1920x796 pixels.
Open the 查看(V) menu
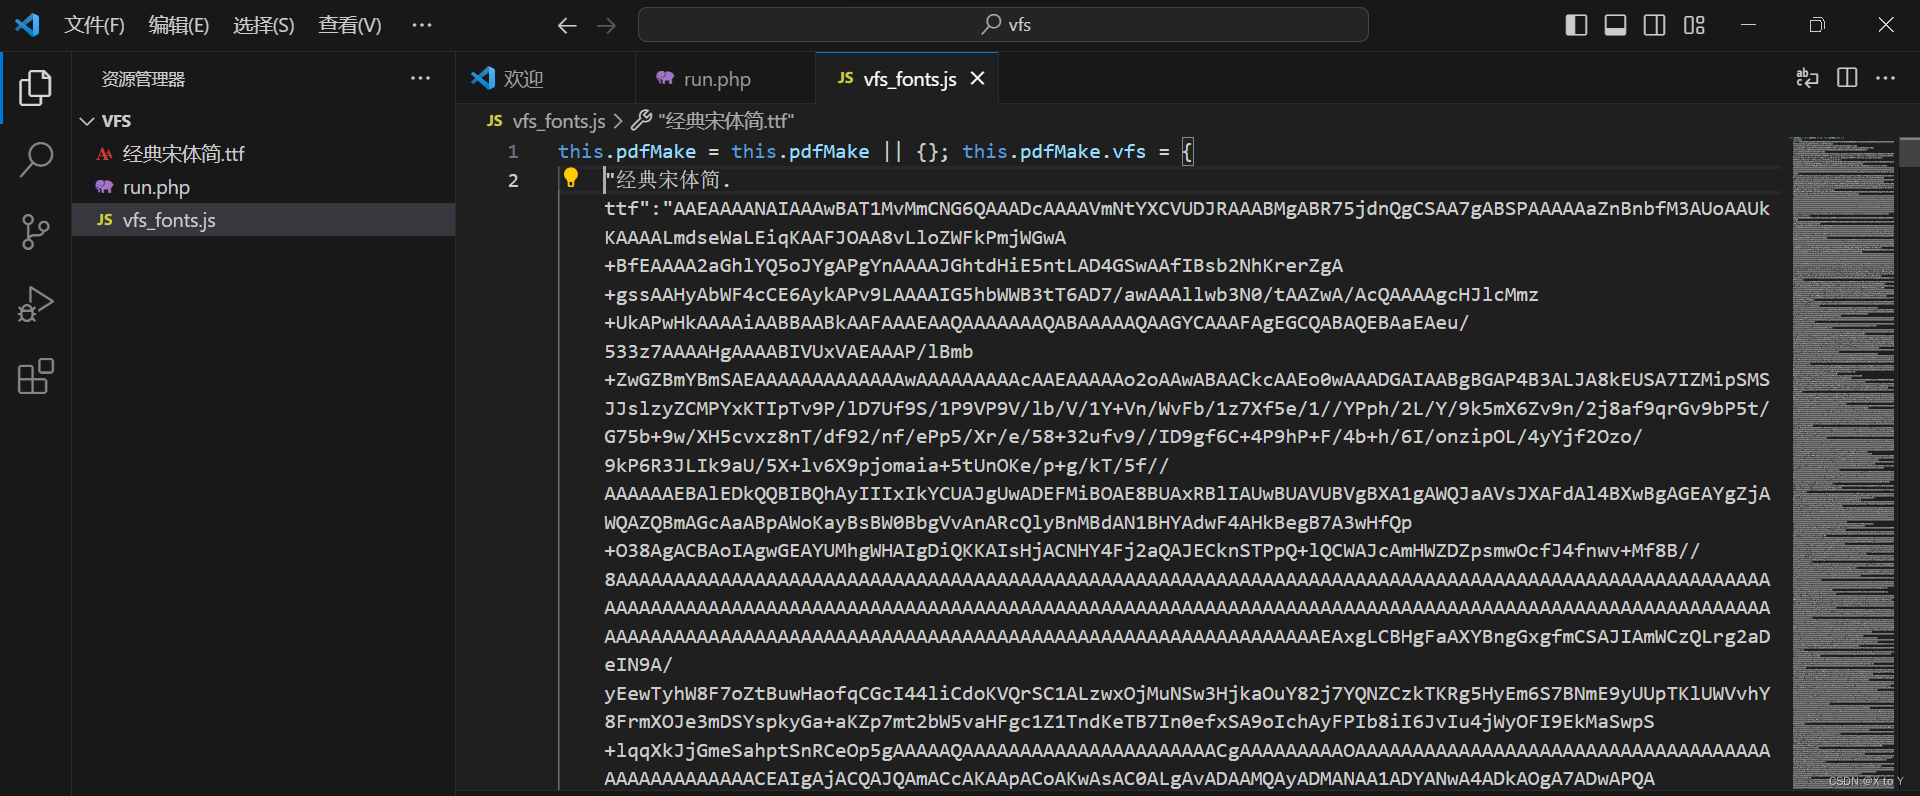350,25
